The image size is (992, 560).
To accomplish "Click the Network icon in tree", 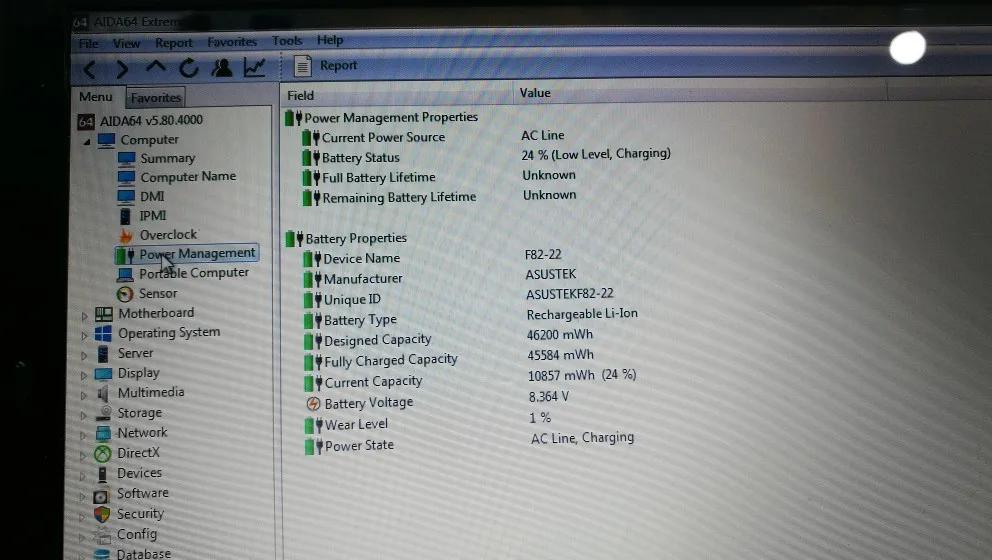I will [103, 433].
